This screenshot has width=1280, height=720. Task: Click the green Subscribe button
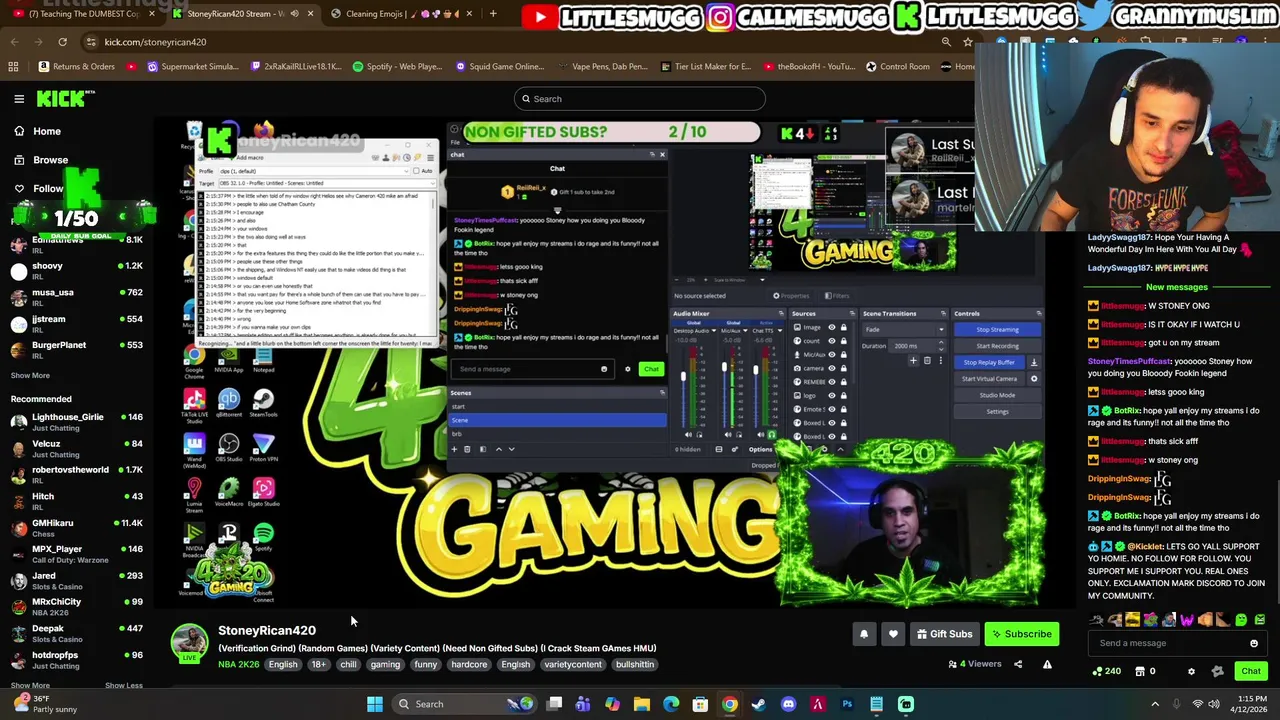1020,634
